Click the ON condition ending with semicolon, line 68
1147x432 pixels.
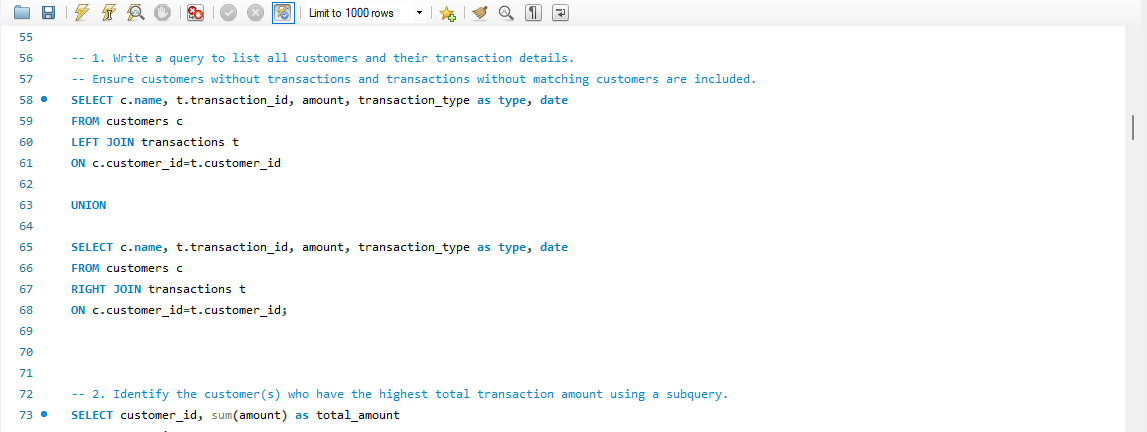179,310
